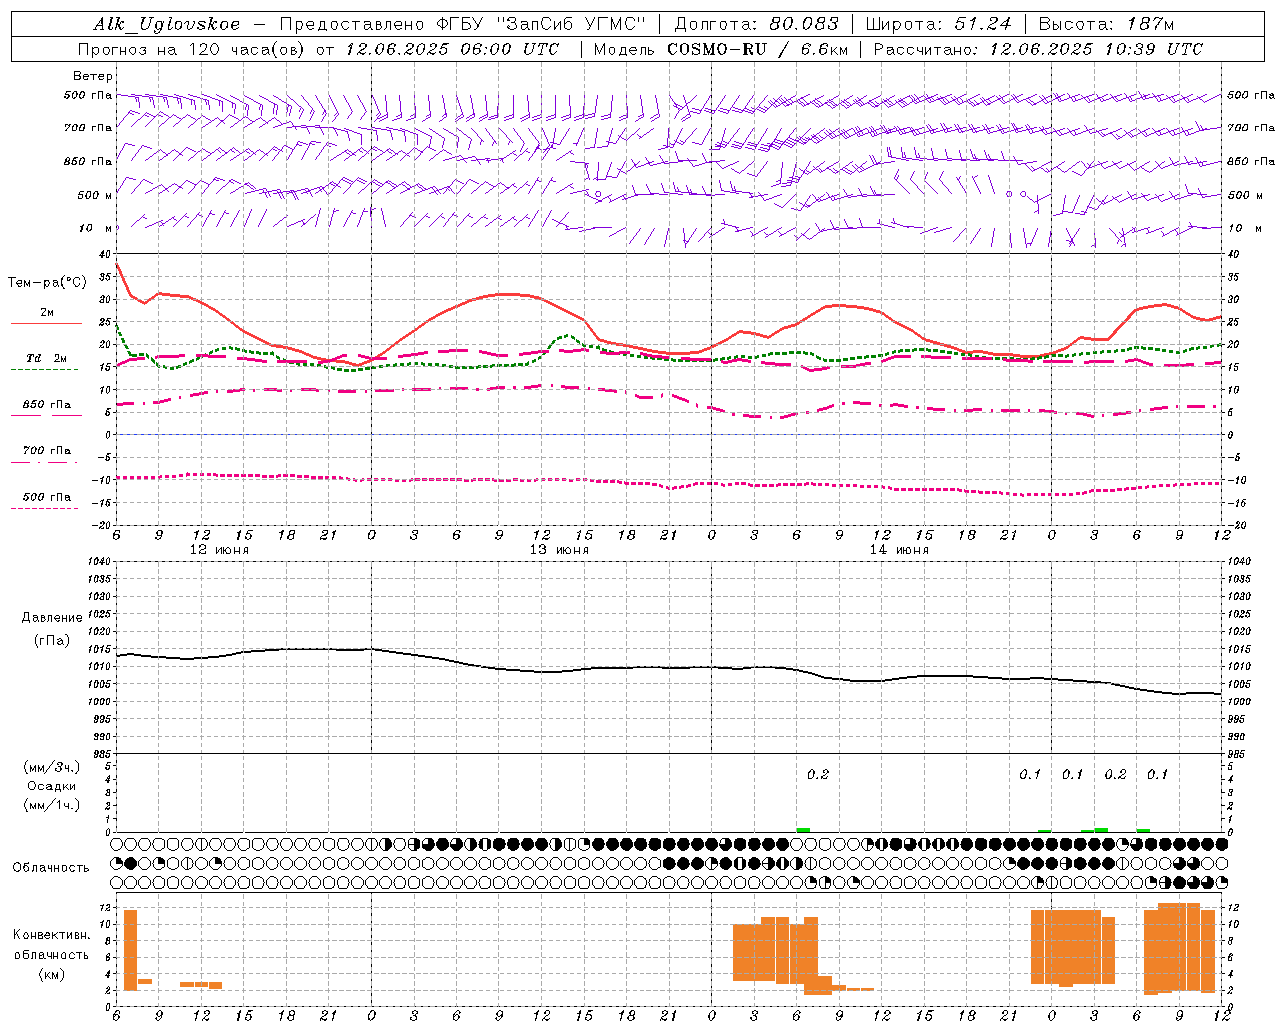Click the (мм/1ч.) precipitation unit label
The height and width of the screenshot is (1024, 1280).
[51, 805]
